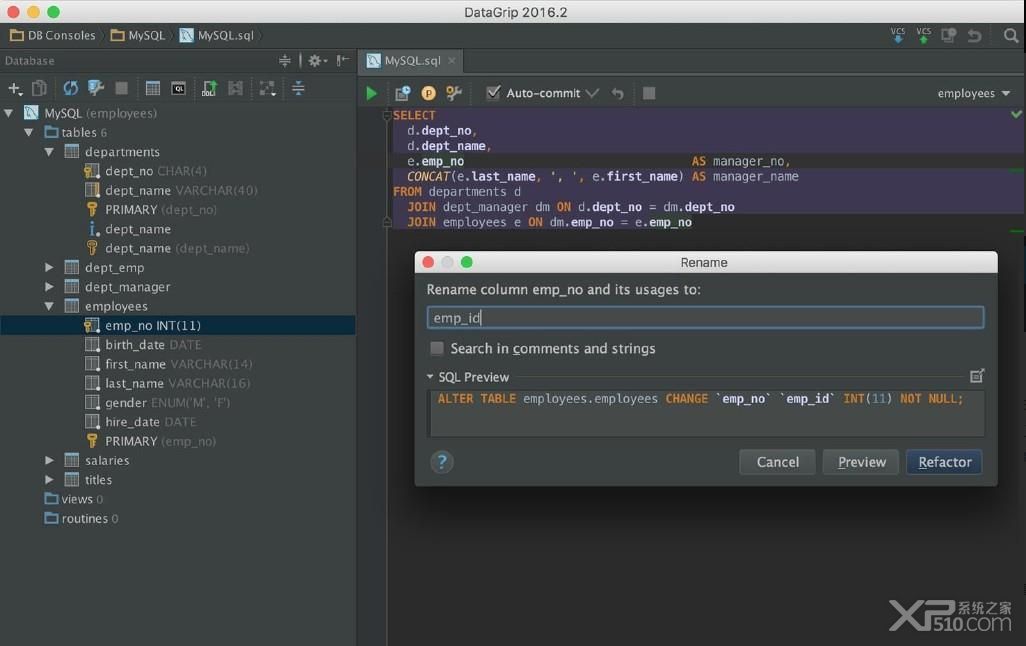Toggle the Auto-commit checkbox
The width and height of the screenshot is (1026, 646).
[493, 93]
